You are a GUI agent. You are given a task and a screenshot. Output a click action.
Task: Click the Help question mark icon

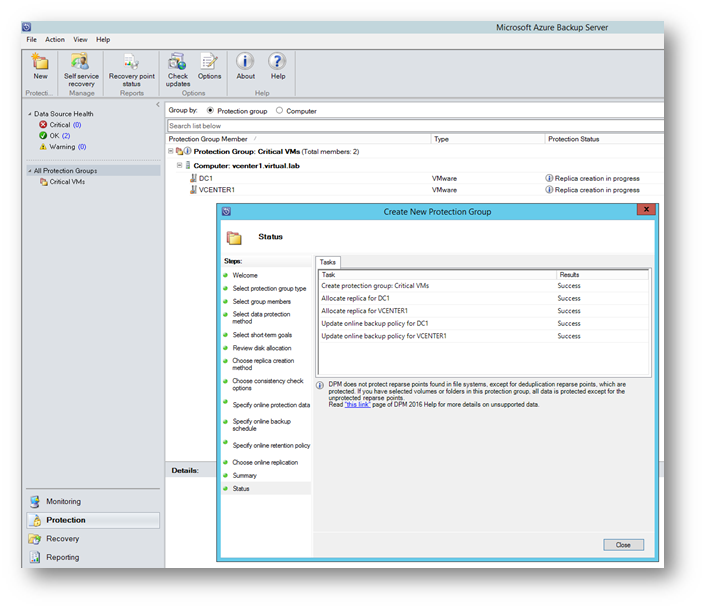pos(277,61)
